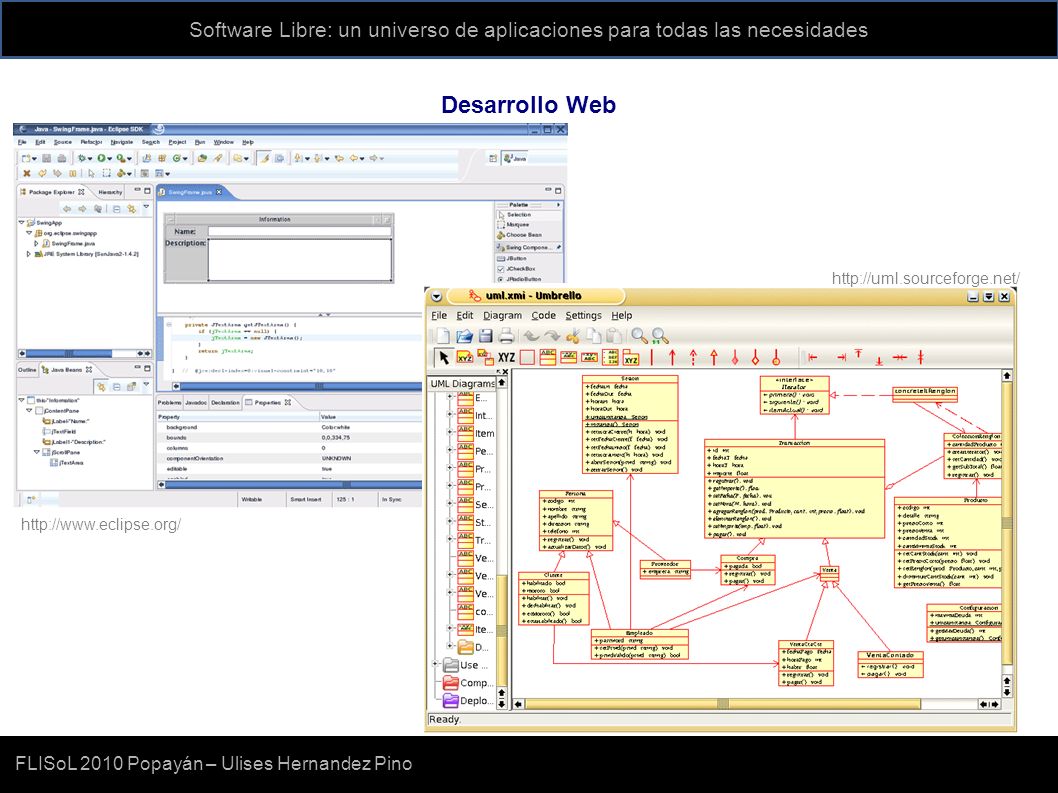
Task: Switch to the Javadoc tab in Eclipse
Action: 196,402
